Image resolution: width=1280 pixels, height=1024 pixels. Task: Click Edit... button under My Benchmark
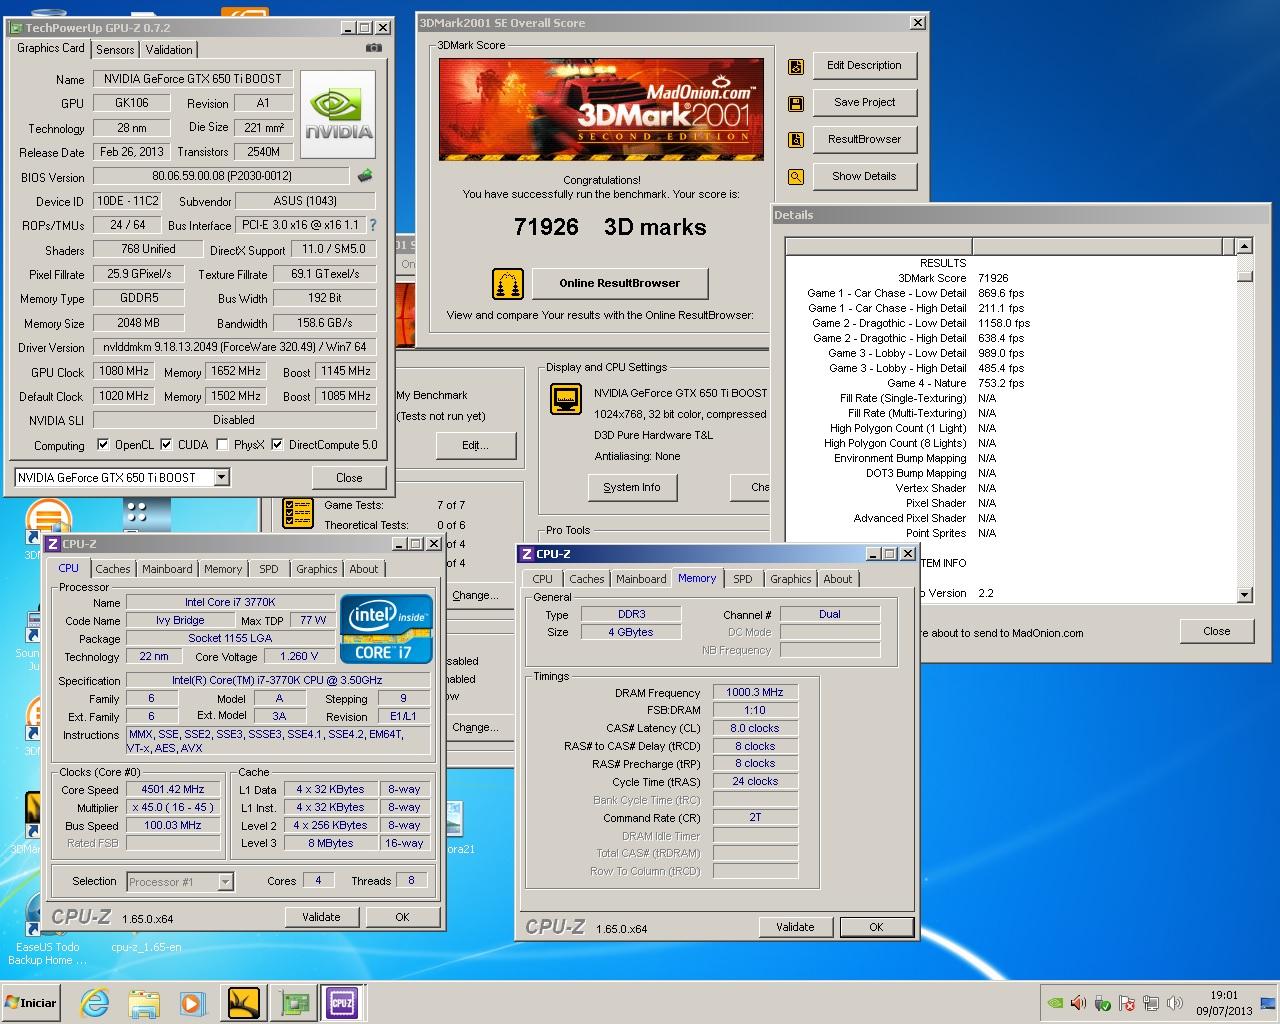(x=475, y=446)
